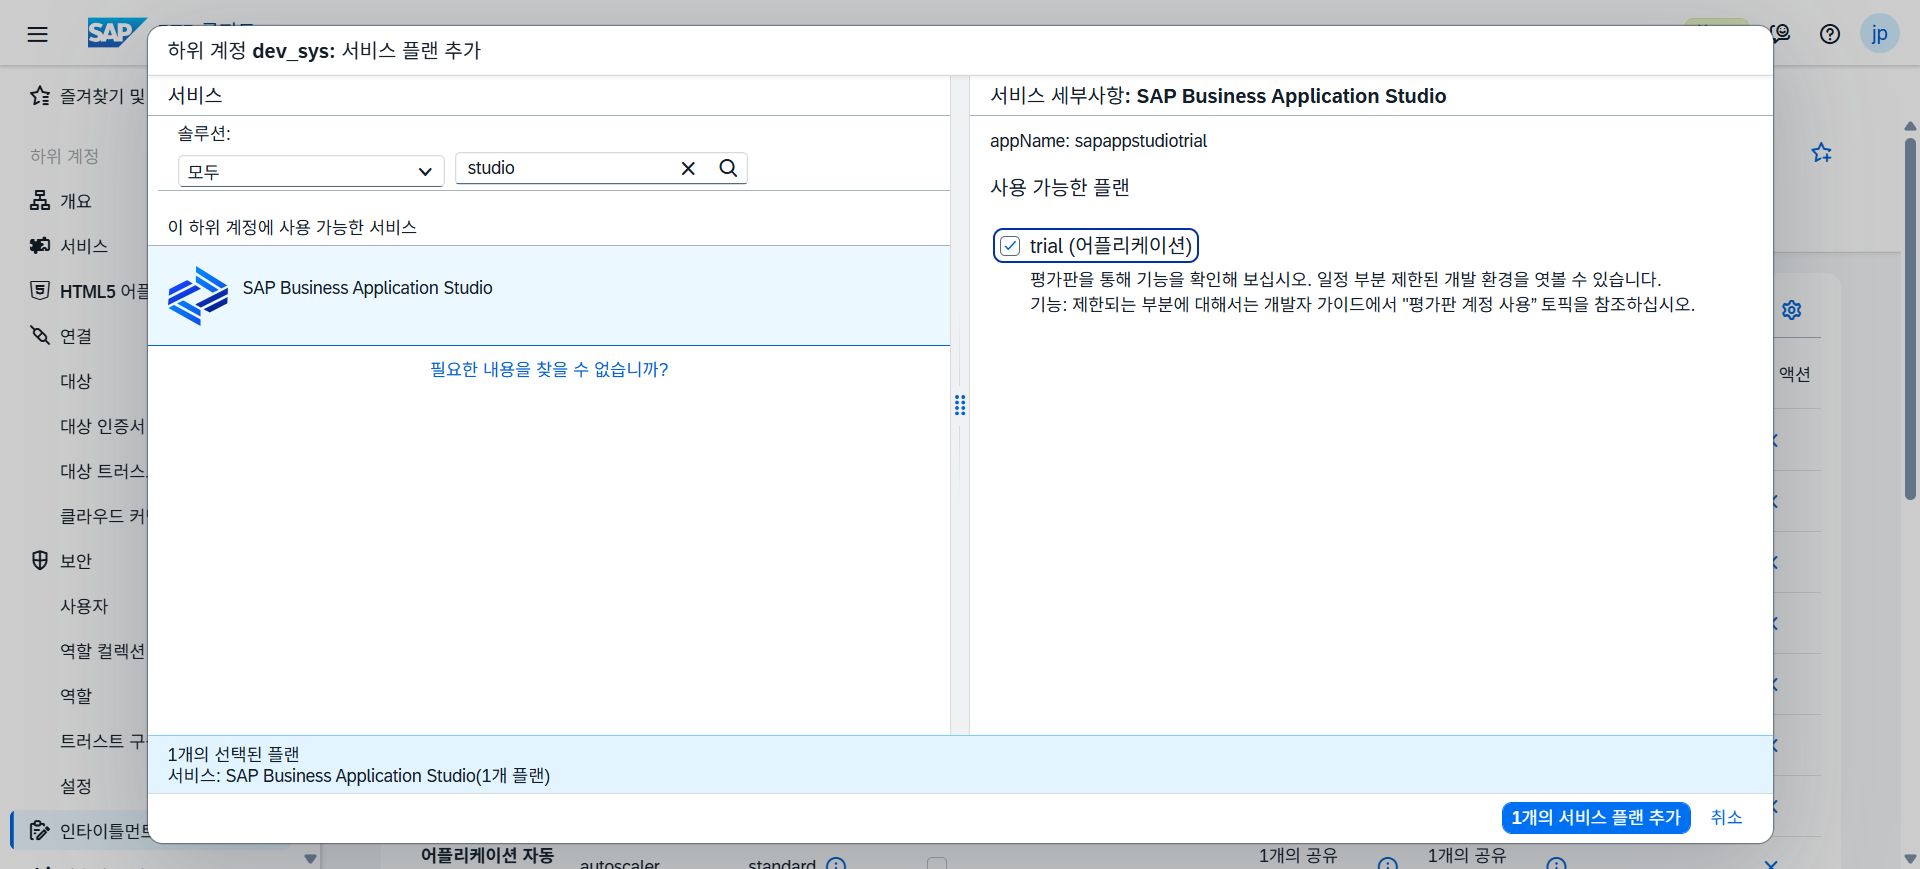Click the SAP logo
The width and height of the screenshot is (1920, 869).
pyautogui.click(x=116, y=33)
